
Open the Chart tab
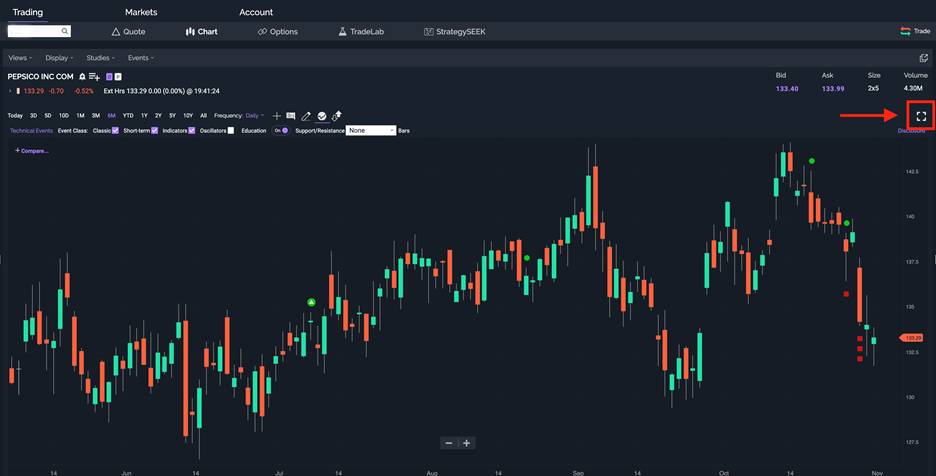[x=201, y=32]
